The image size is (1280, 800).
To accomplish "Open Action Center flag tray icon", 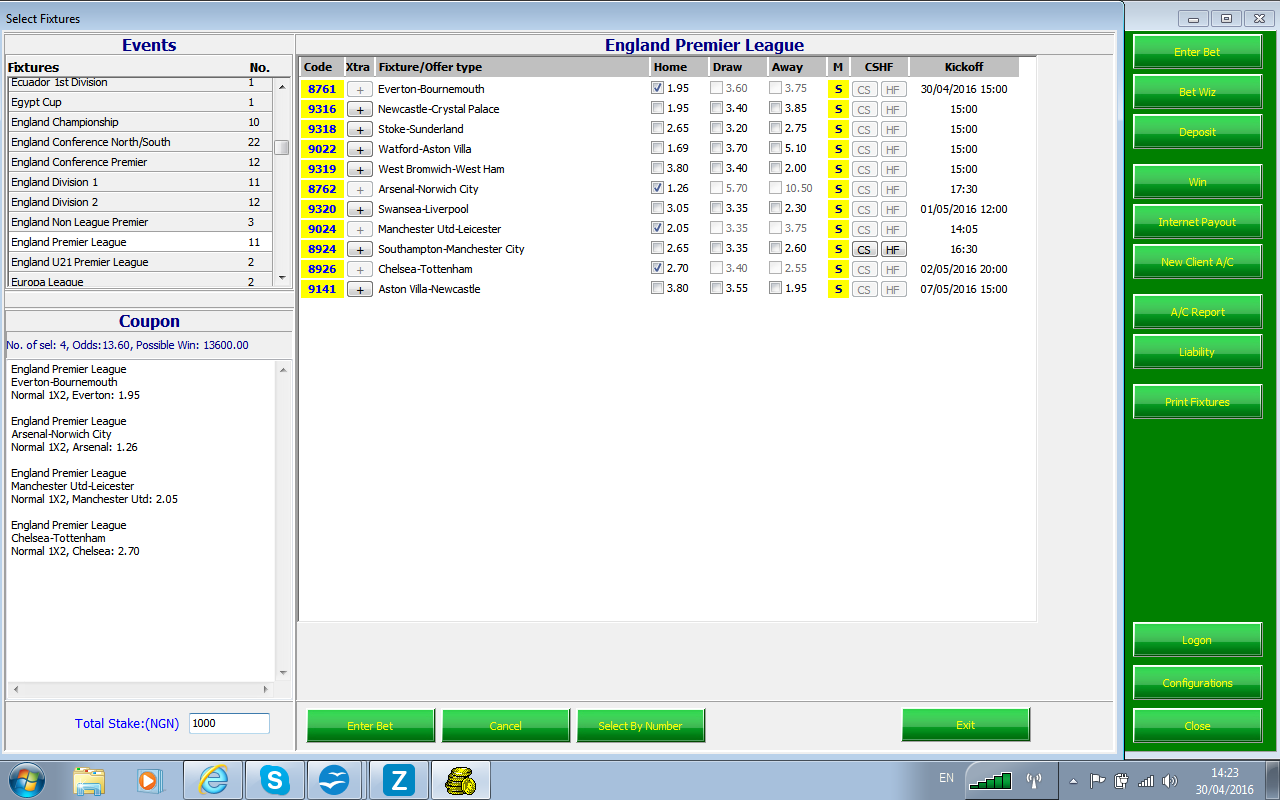I will coord(1098,780).
